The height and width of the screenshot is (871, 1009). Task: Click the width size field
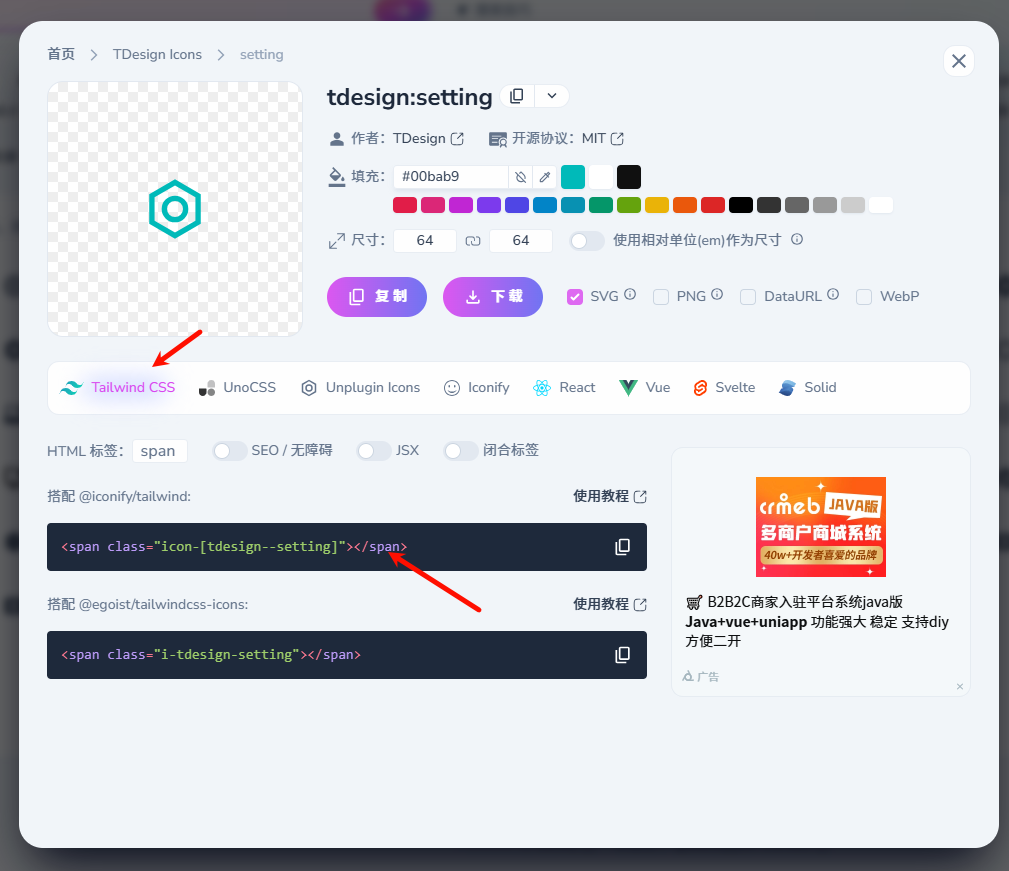[x=425, y=241]
